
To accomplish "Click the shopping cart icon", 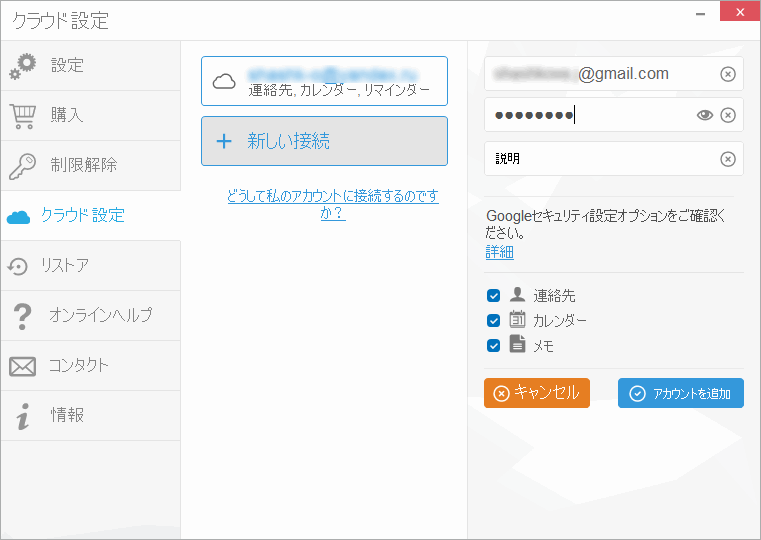I will (x=23, y=117).
